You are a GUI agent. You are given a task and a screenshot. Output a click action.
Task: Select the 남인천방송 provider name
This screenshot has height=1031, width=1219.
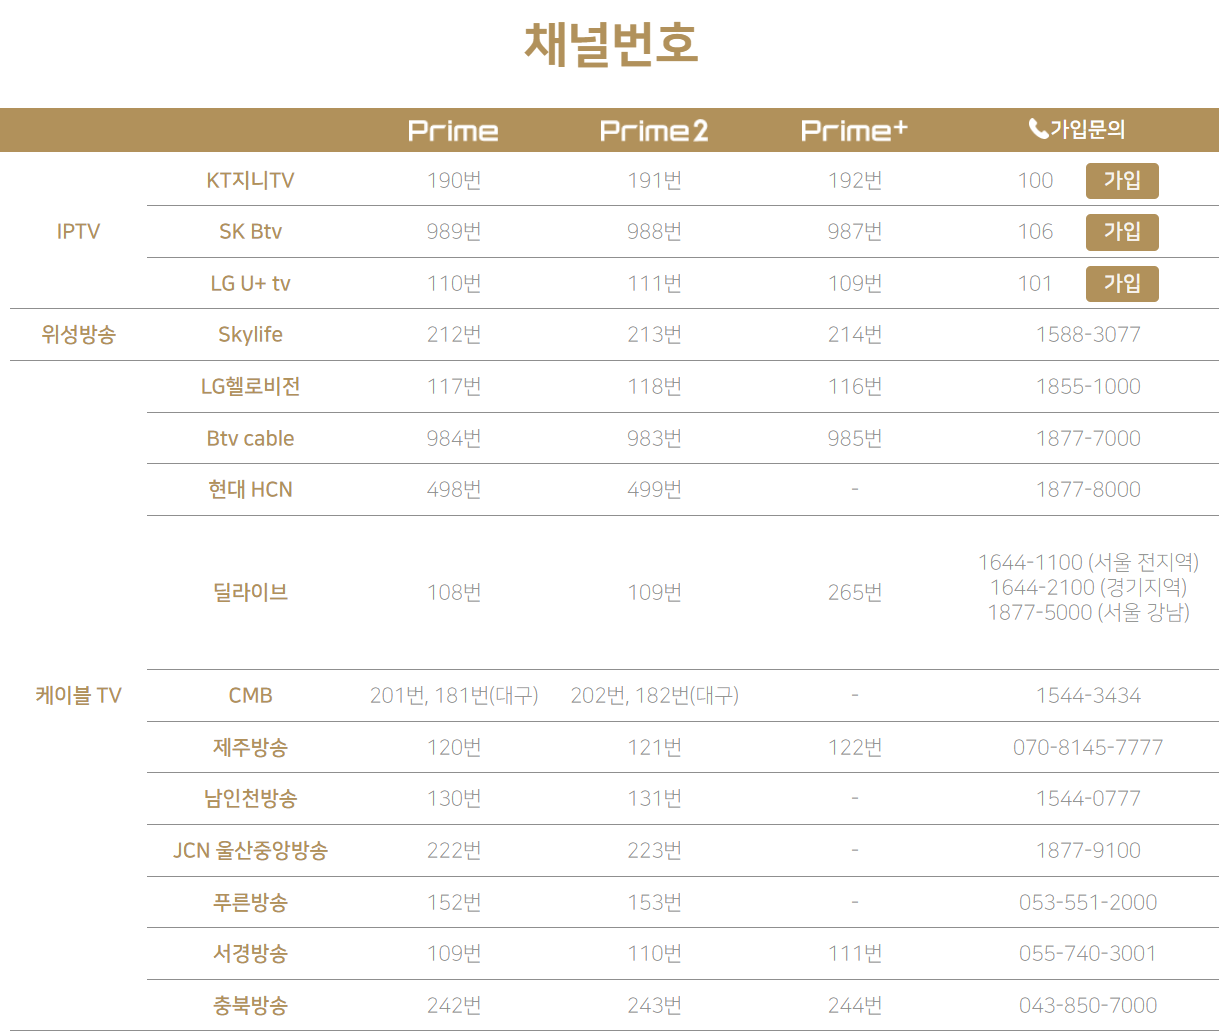click(x=250, y=799)
